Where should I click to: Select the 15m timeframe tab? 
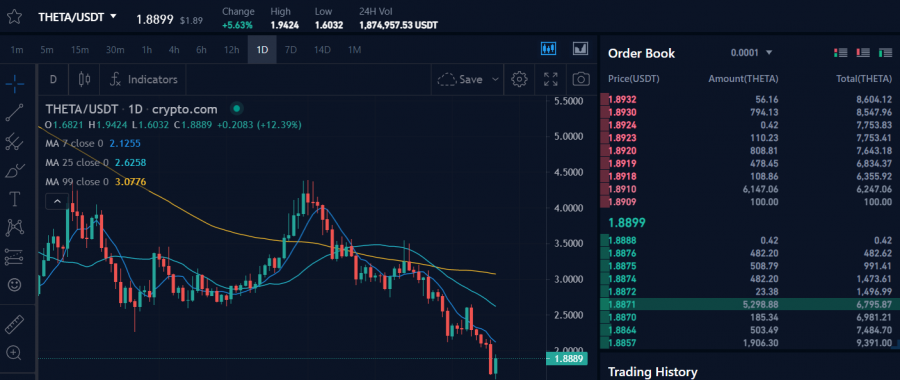tap(80, 50)
